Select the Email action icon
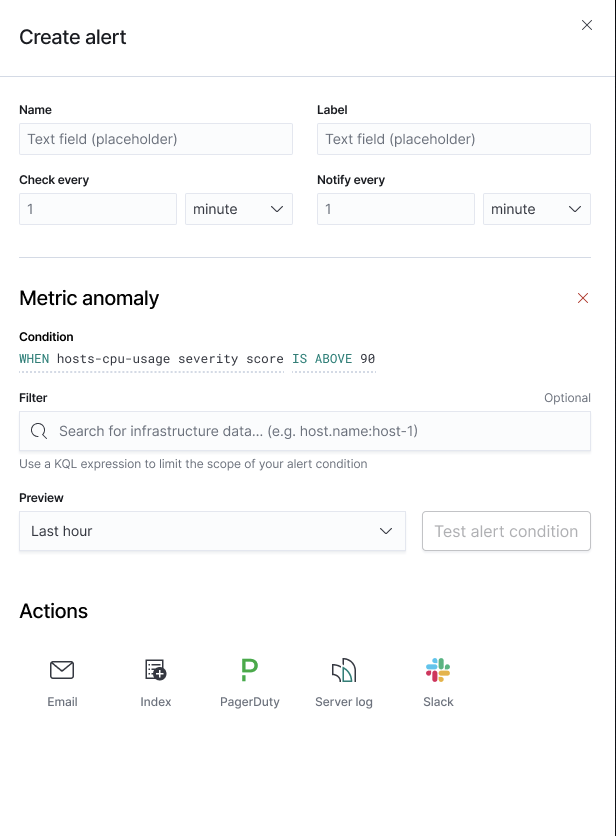Image resolution: width=616 pixels, height=836 pixels. [x=62, y=670]
